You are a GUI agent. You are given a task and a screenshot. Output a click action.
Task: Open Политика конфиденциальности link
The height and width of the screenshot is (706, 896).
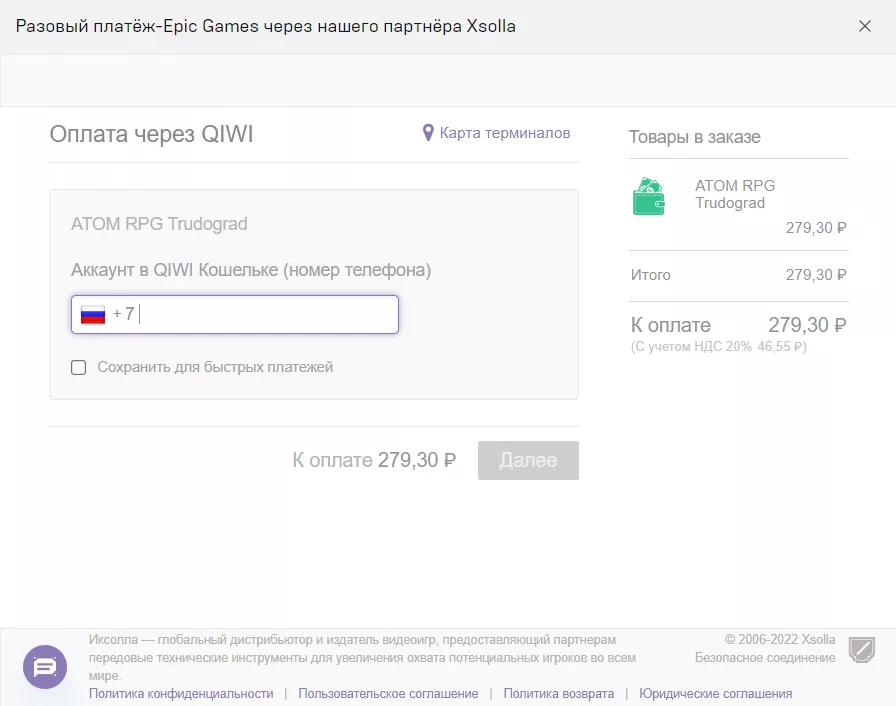pyautogui.click(x=181, y=693)
